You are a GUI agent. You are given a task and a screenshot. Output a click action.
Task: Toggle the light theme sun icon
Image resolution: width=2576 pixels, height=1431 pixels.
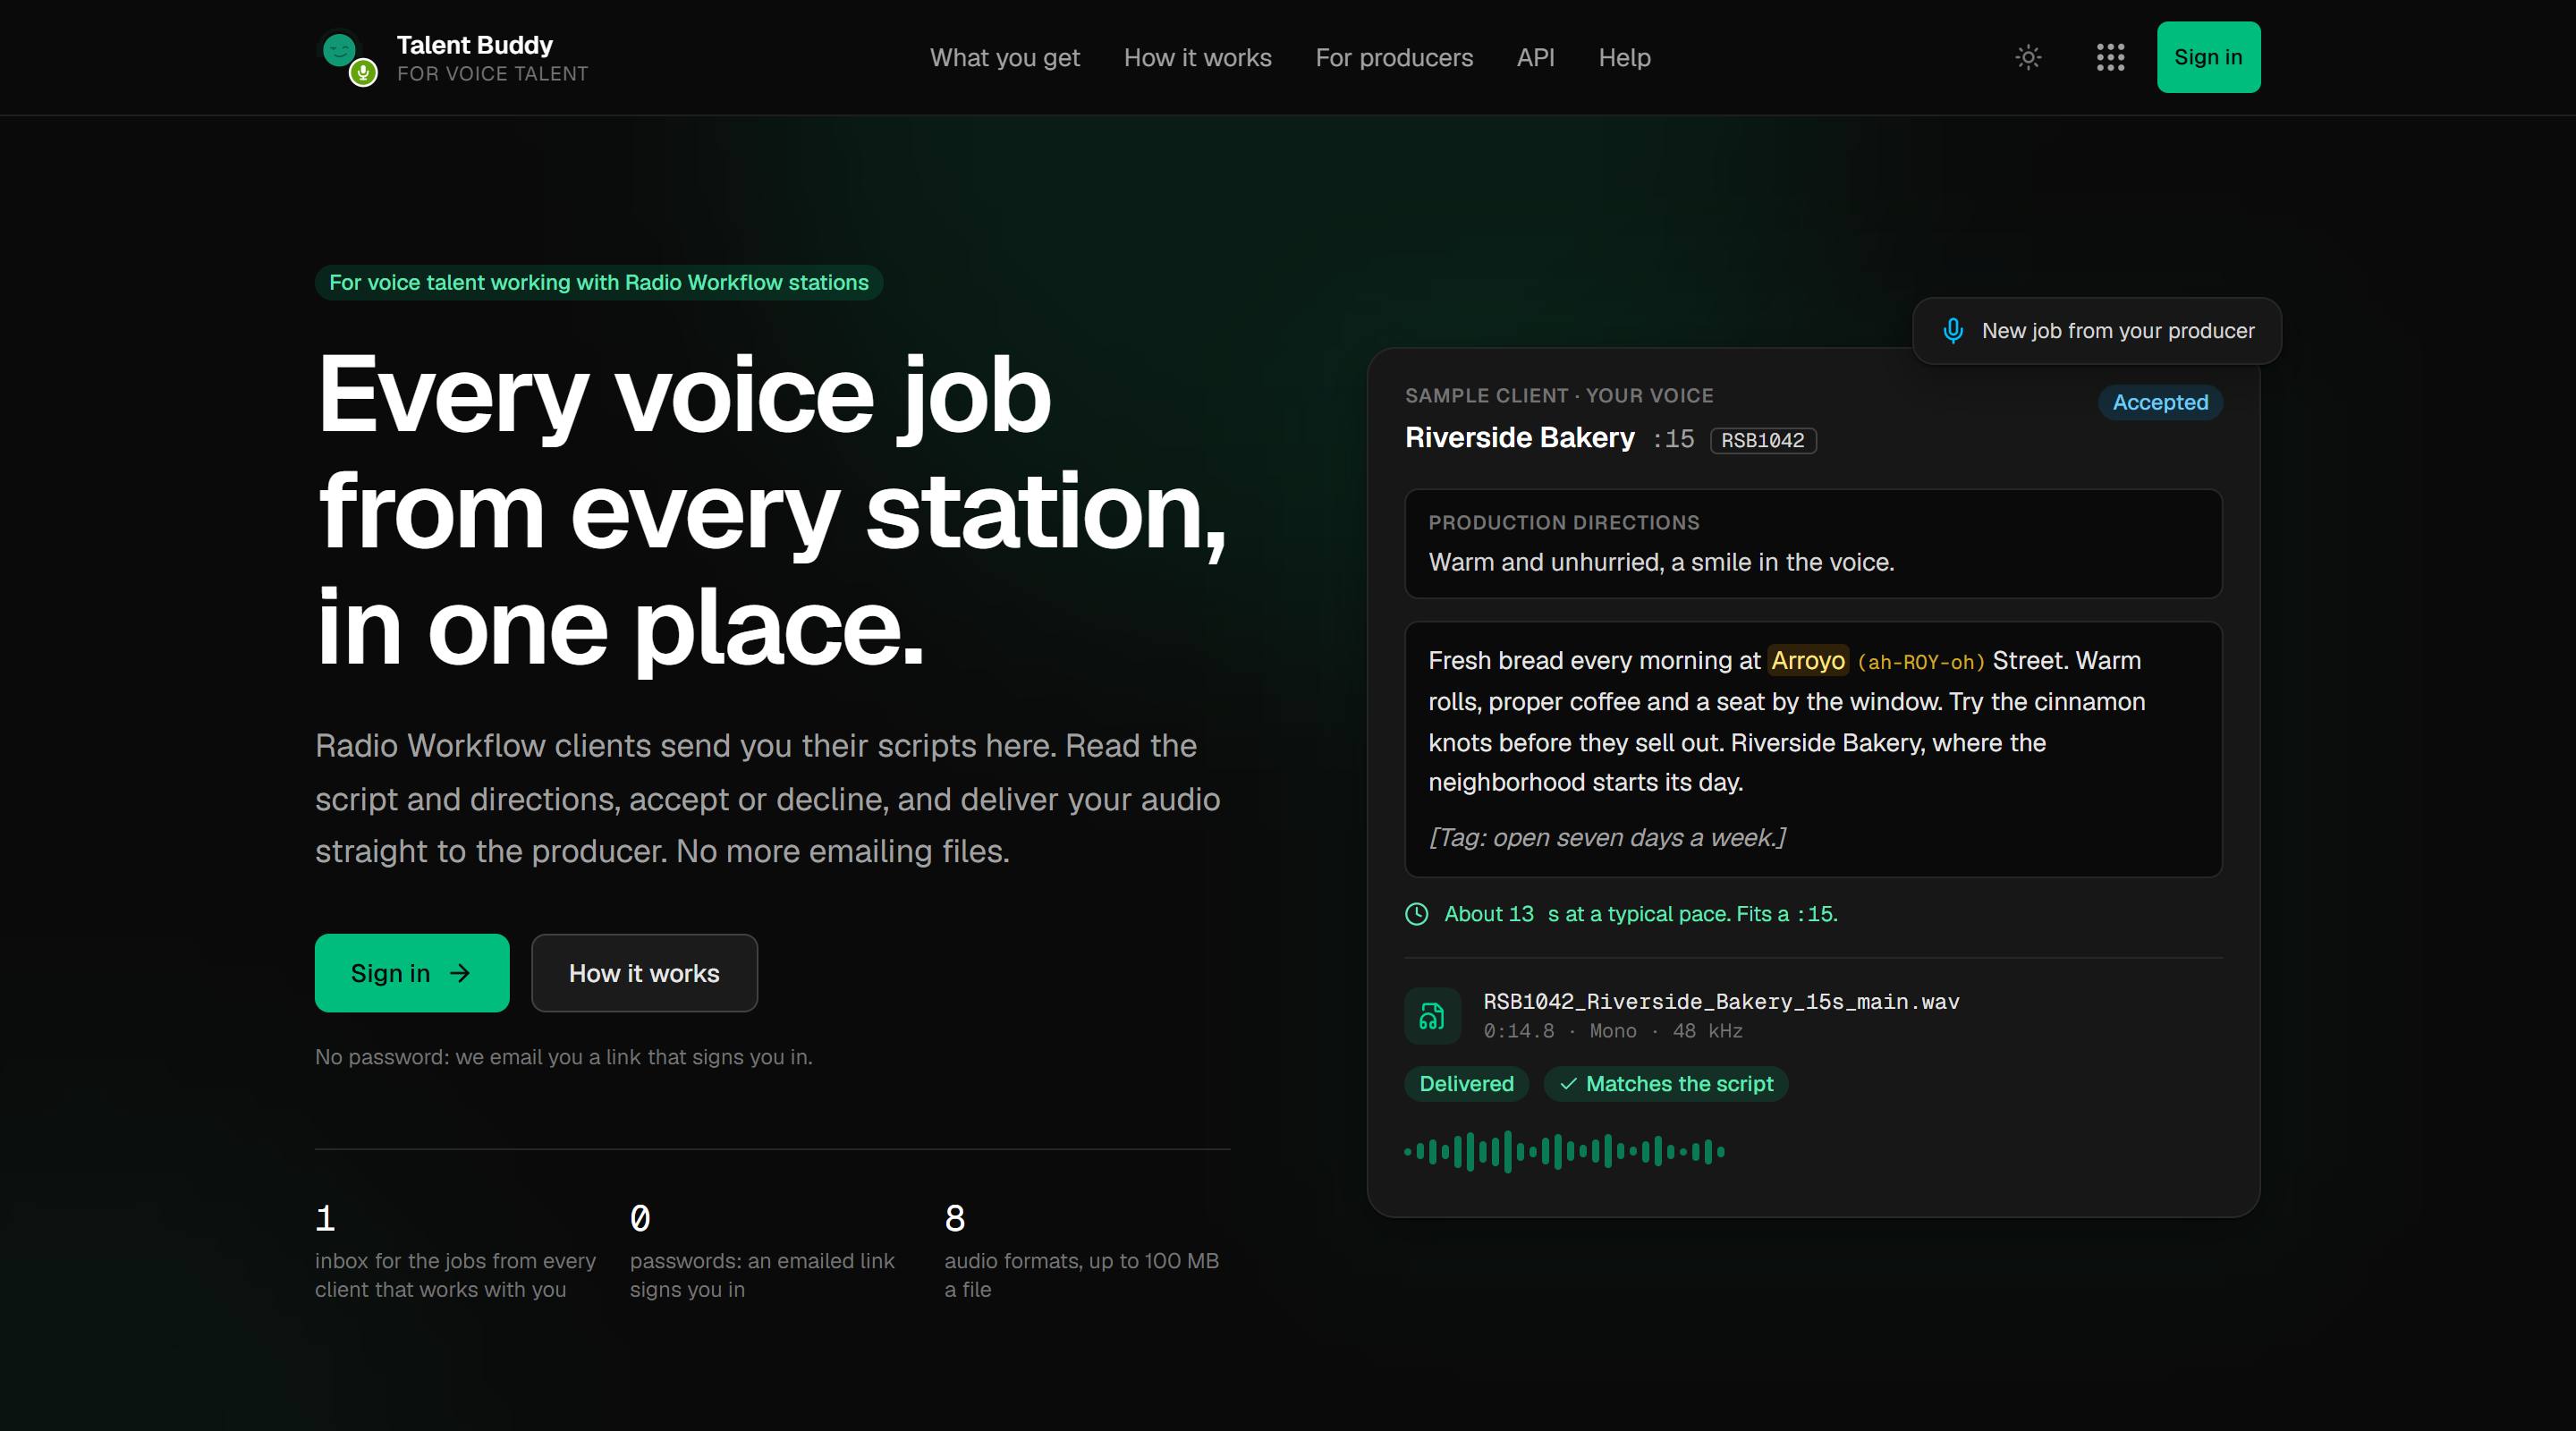click(2028, 57)
